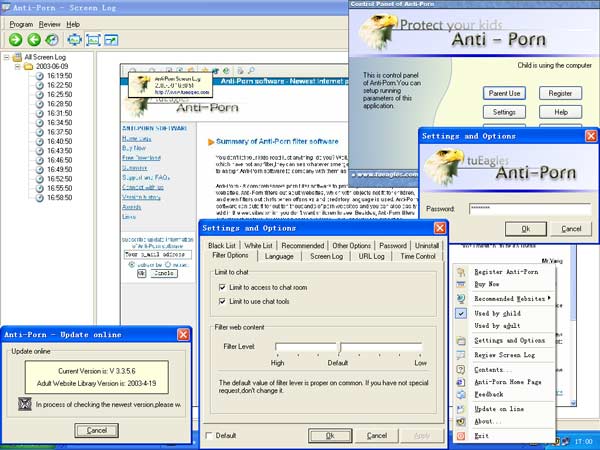Open the Time Control tab
The width and height of the screenshot is (600, 450).
pos(418,256)
